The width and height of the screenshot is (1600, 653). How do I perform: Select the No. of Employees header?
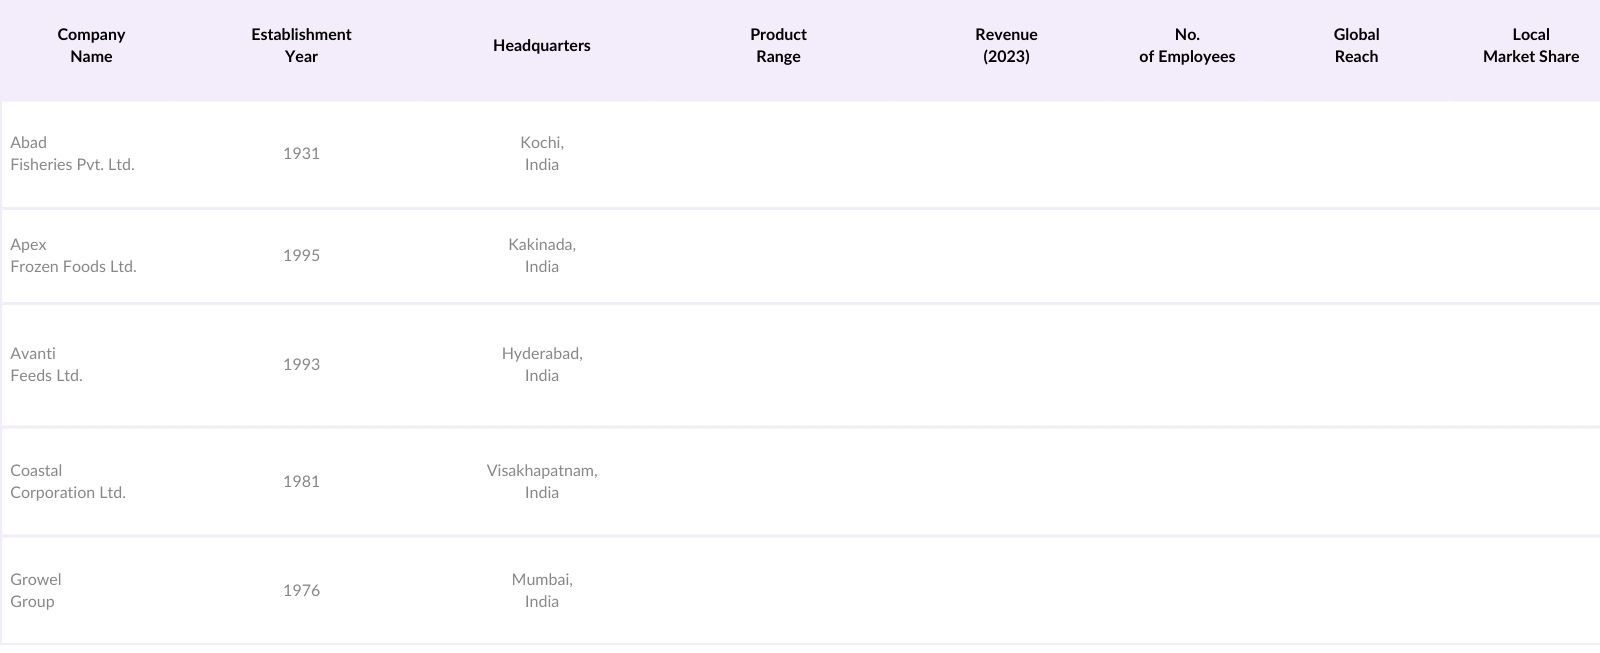pyautogui.click(x=1187, y=45)
